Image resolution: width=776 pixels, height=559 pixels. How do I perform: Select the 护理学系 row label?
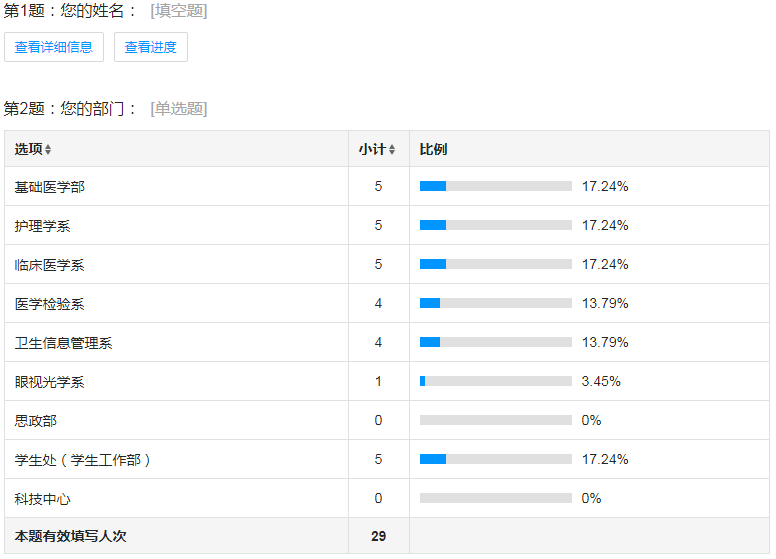click(x=42, y=226)
